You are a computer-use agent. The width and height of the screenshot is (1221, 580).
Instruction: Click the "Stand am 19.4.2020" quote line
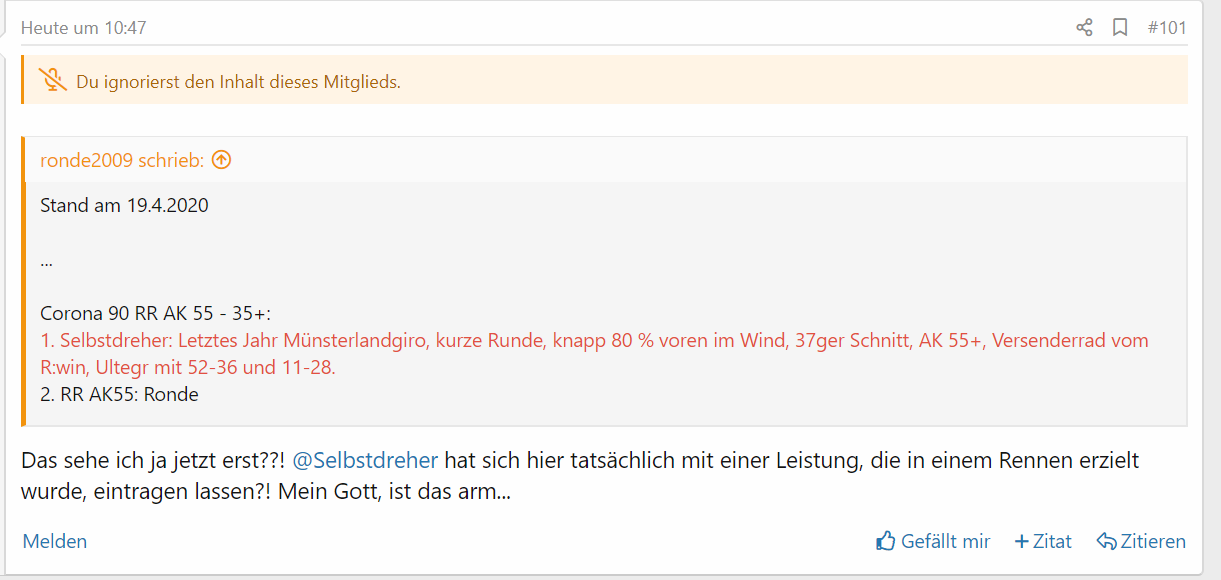124,206
